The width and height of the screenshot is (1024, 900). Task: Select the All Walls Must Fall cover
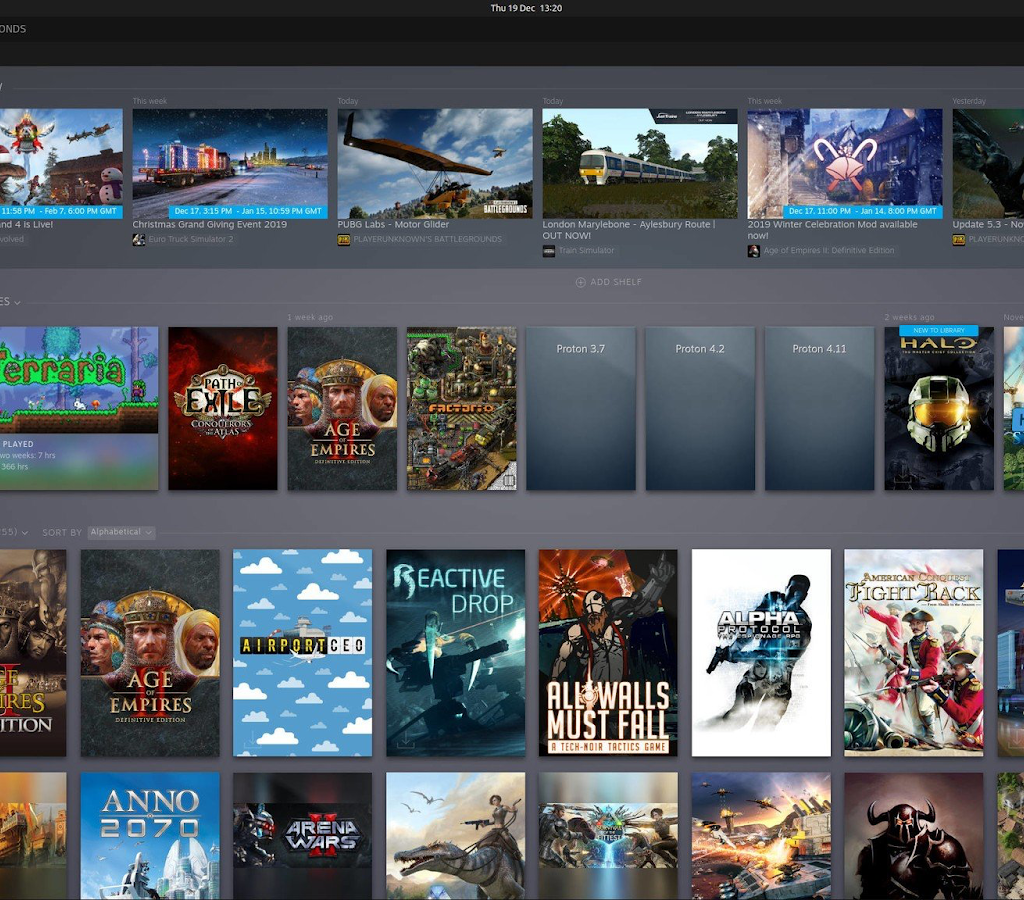[608, 653]
